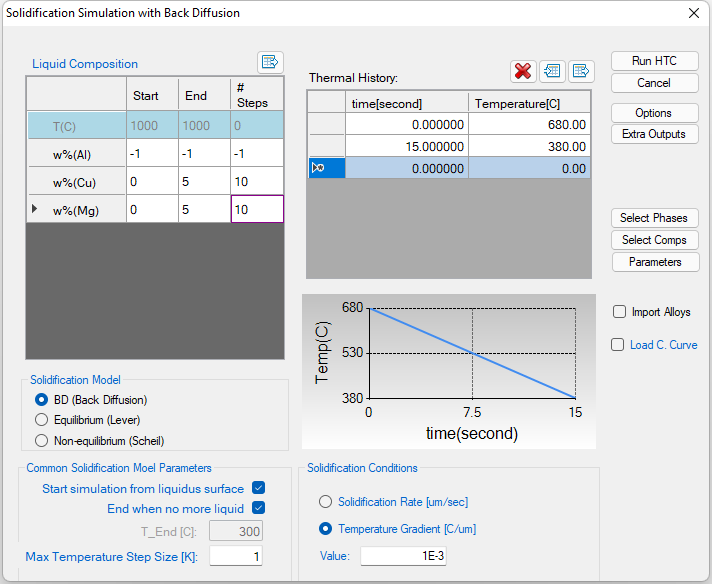This screenshot has width=712, height=584.
Task: Toggle End when no more liquid
Action: pyautogui.click(x=258, y=509)
